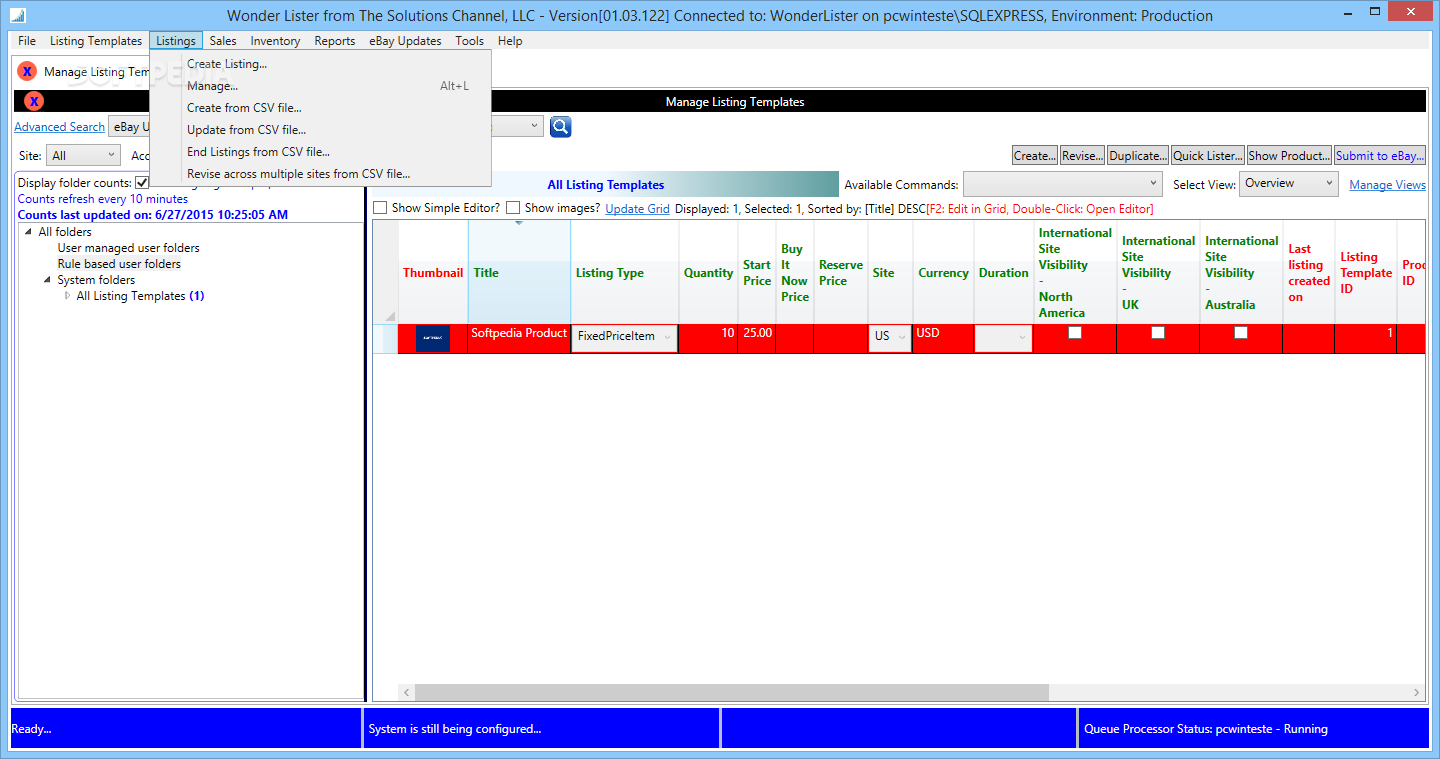The width and height of the screenshot is (1440, 759).
Task: Select Revise across multiple sites from CSV file
Action: click(320, 174)
